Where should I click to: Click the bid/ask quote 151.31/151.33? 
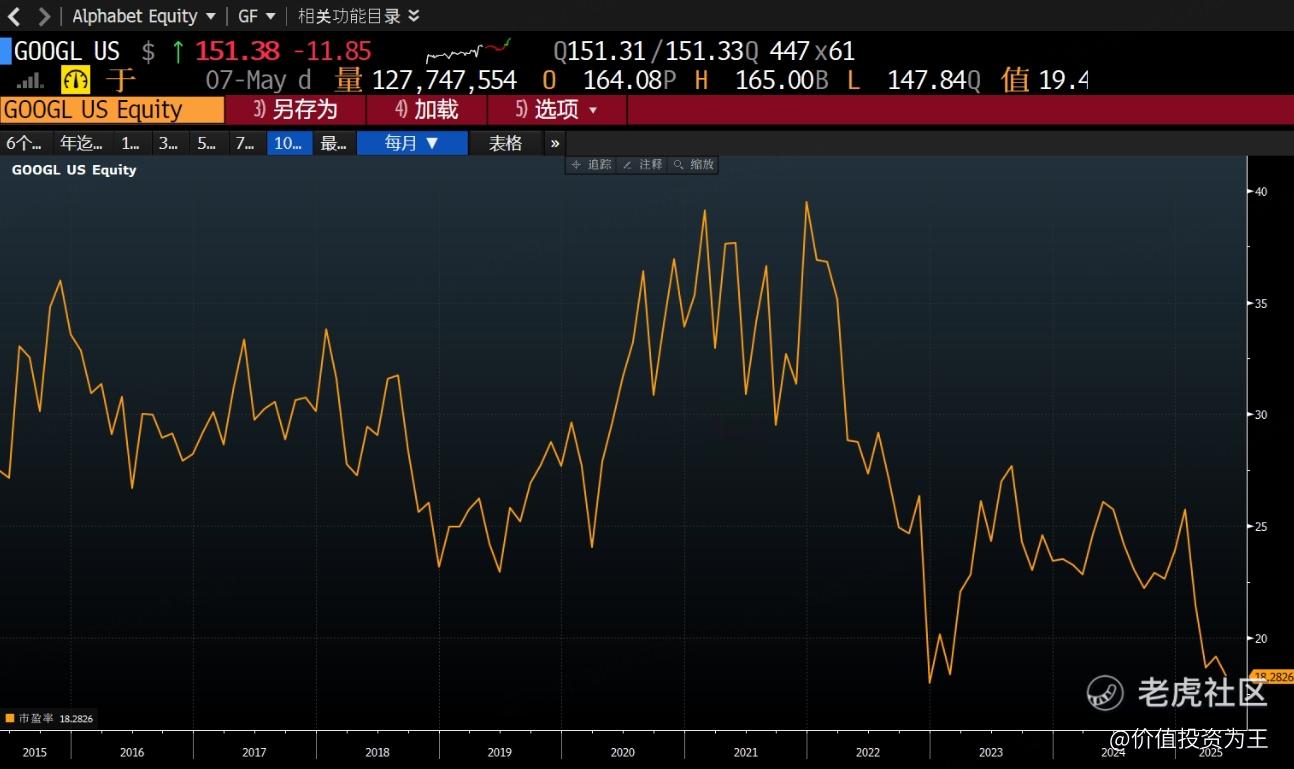656,51
